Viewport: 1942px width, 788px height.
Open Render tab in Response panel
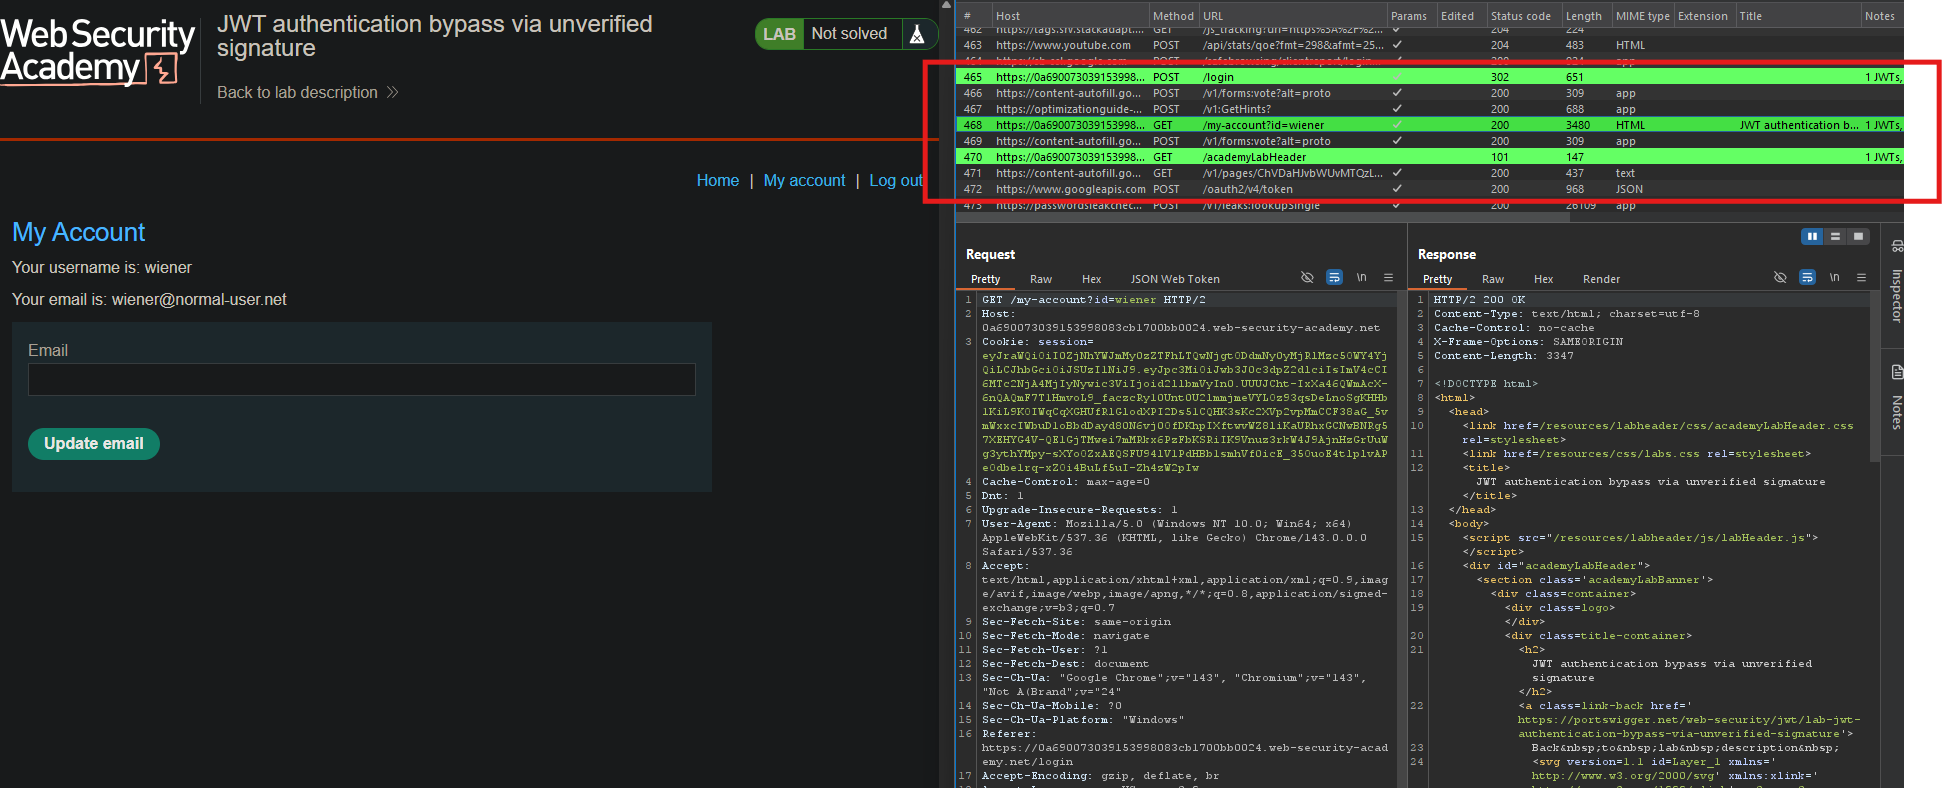click(x=1601, y=279)
